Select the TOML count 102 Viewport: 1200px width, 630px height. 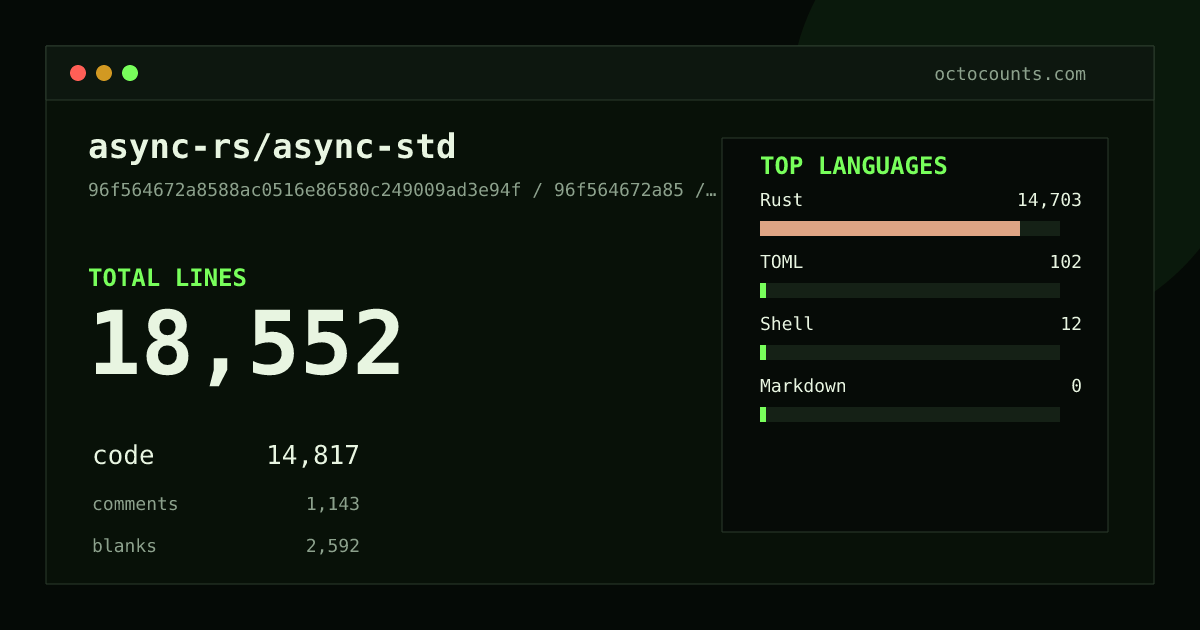pos(1065,262)
